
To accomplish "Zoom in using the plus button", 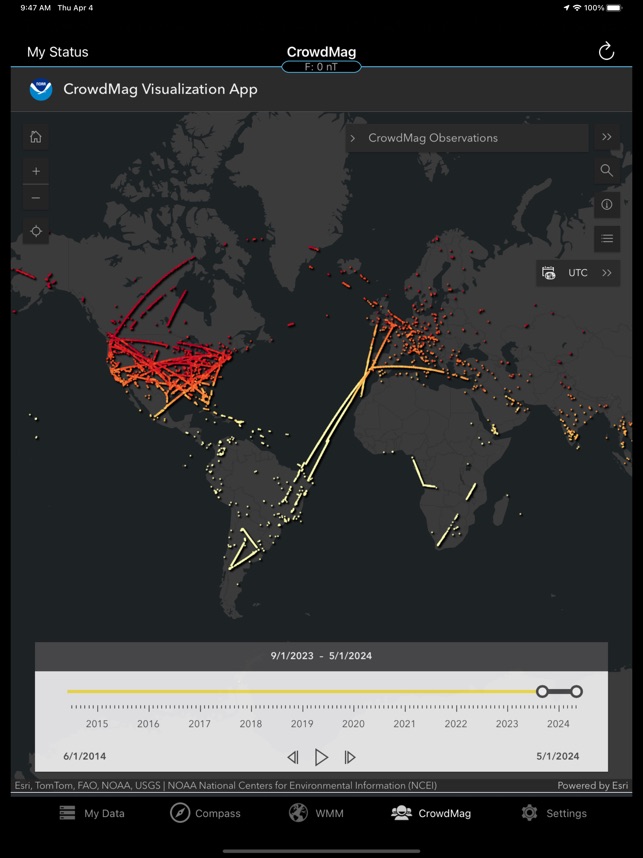I will pos(36,171).
